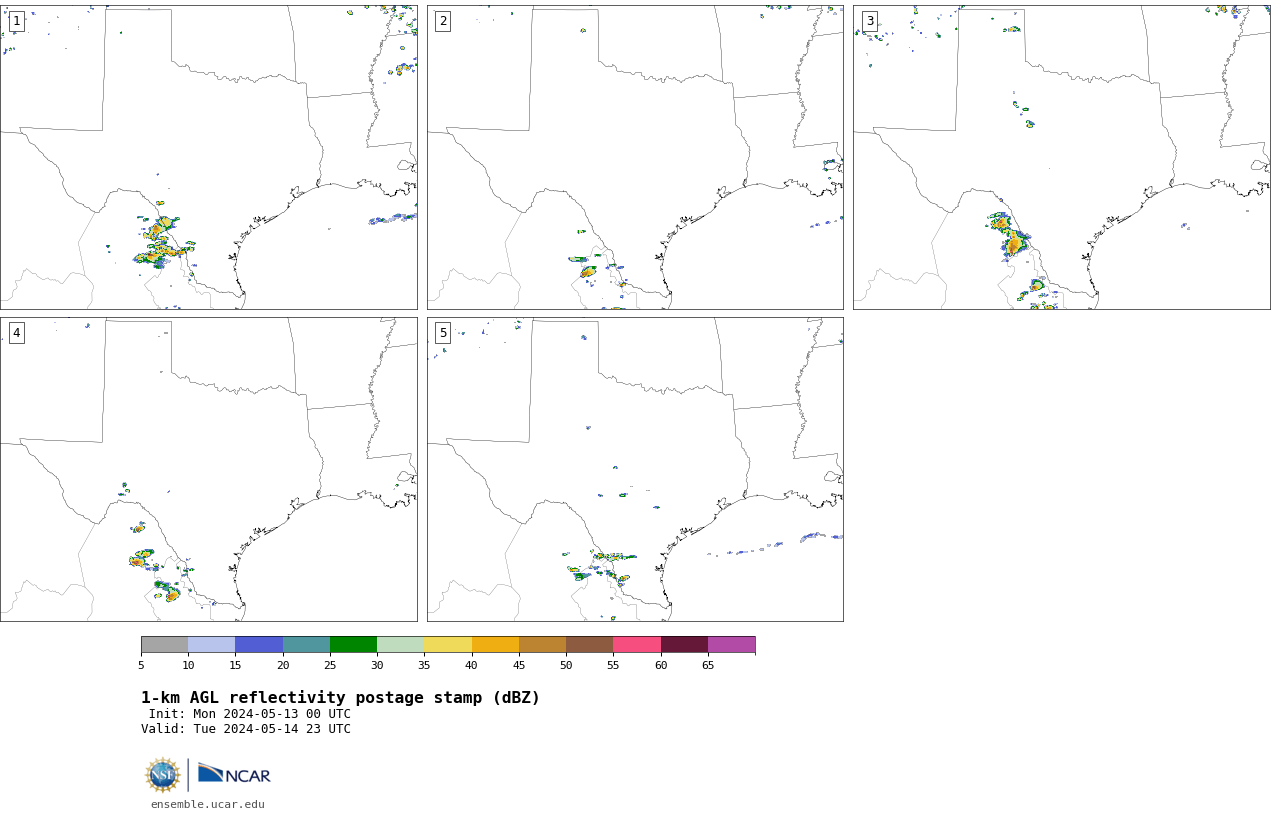Click the pink 55-60 dBZ swatch
Viewport: 1280px width, 815px height.
pyautogui.click(x=637, y=644)
